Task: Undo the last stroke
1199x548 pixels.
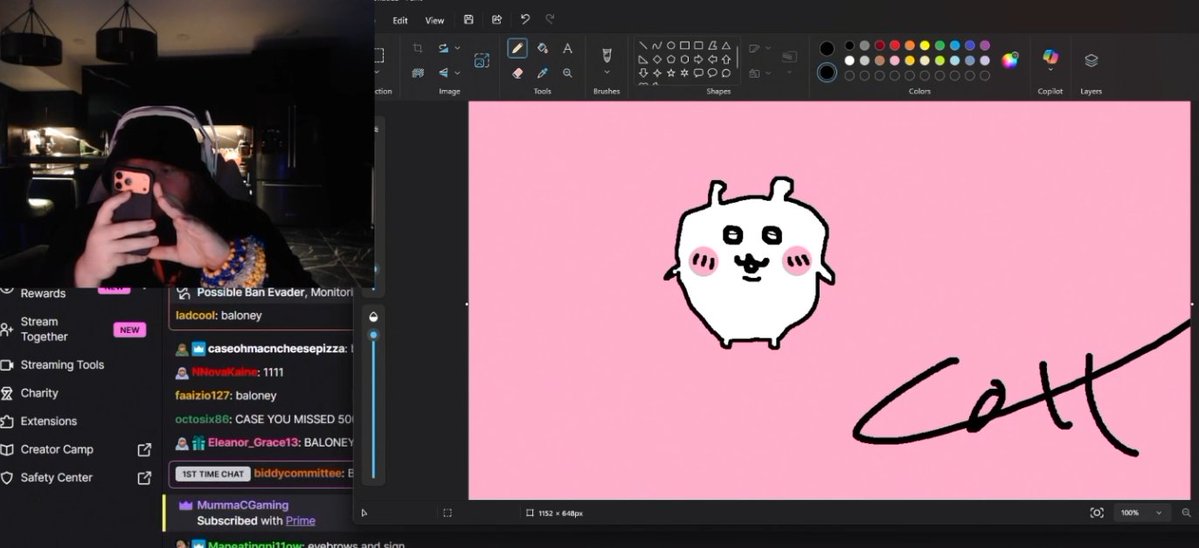Action: pyautogui.click(x=525, y=20)
